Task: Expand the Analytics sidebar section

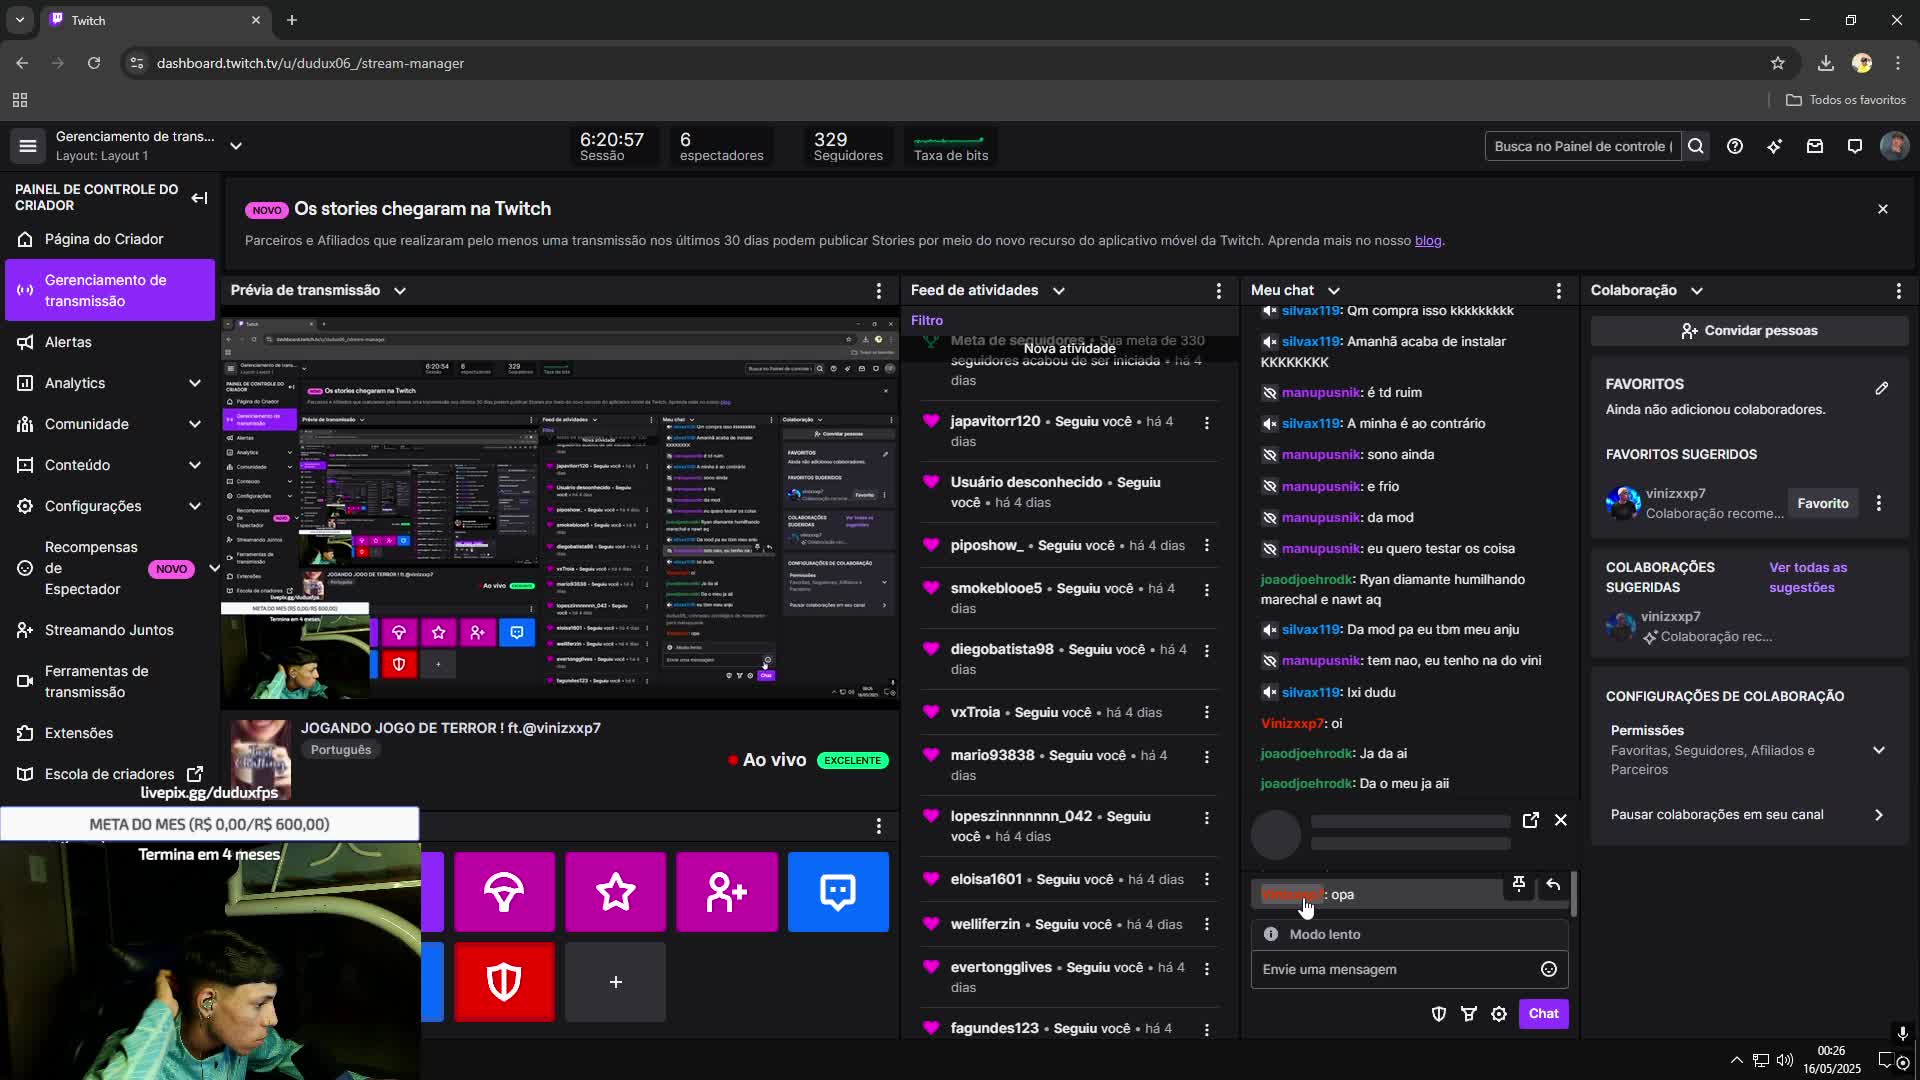Action: coord(195,383)
